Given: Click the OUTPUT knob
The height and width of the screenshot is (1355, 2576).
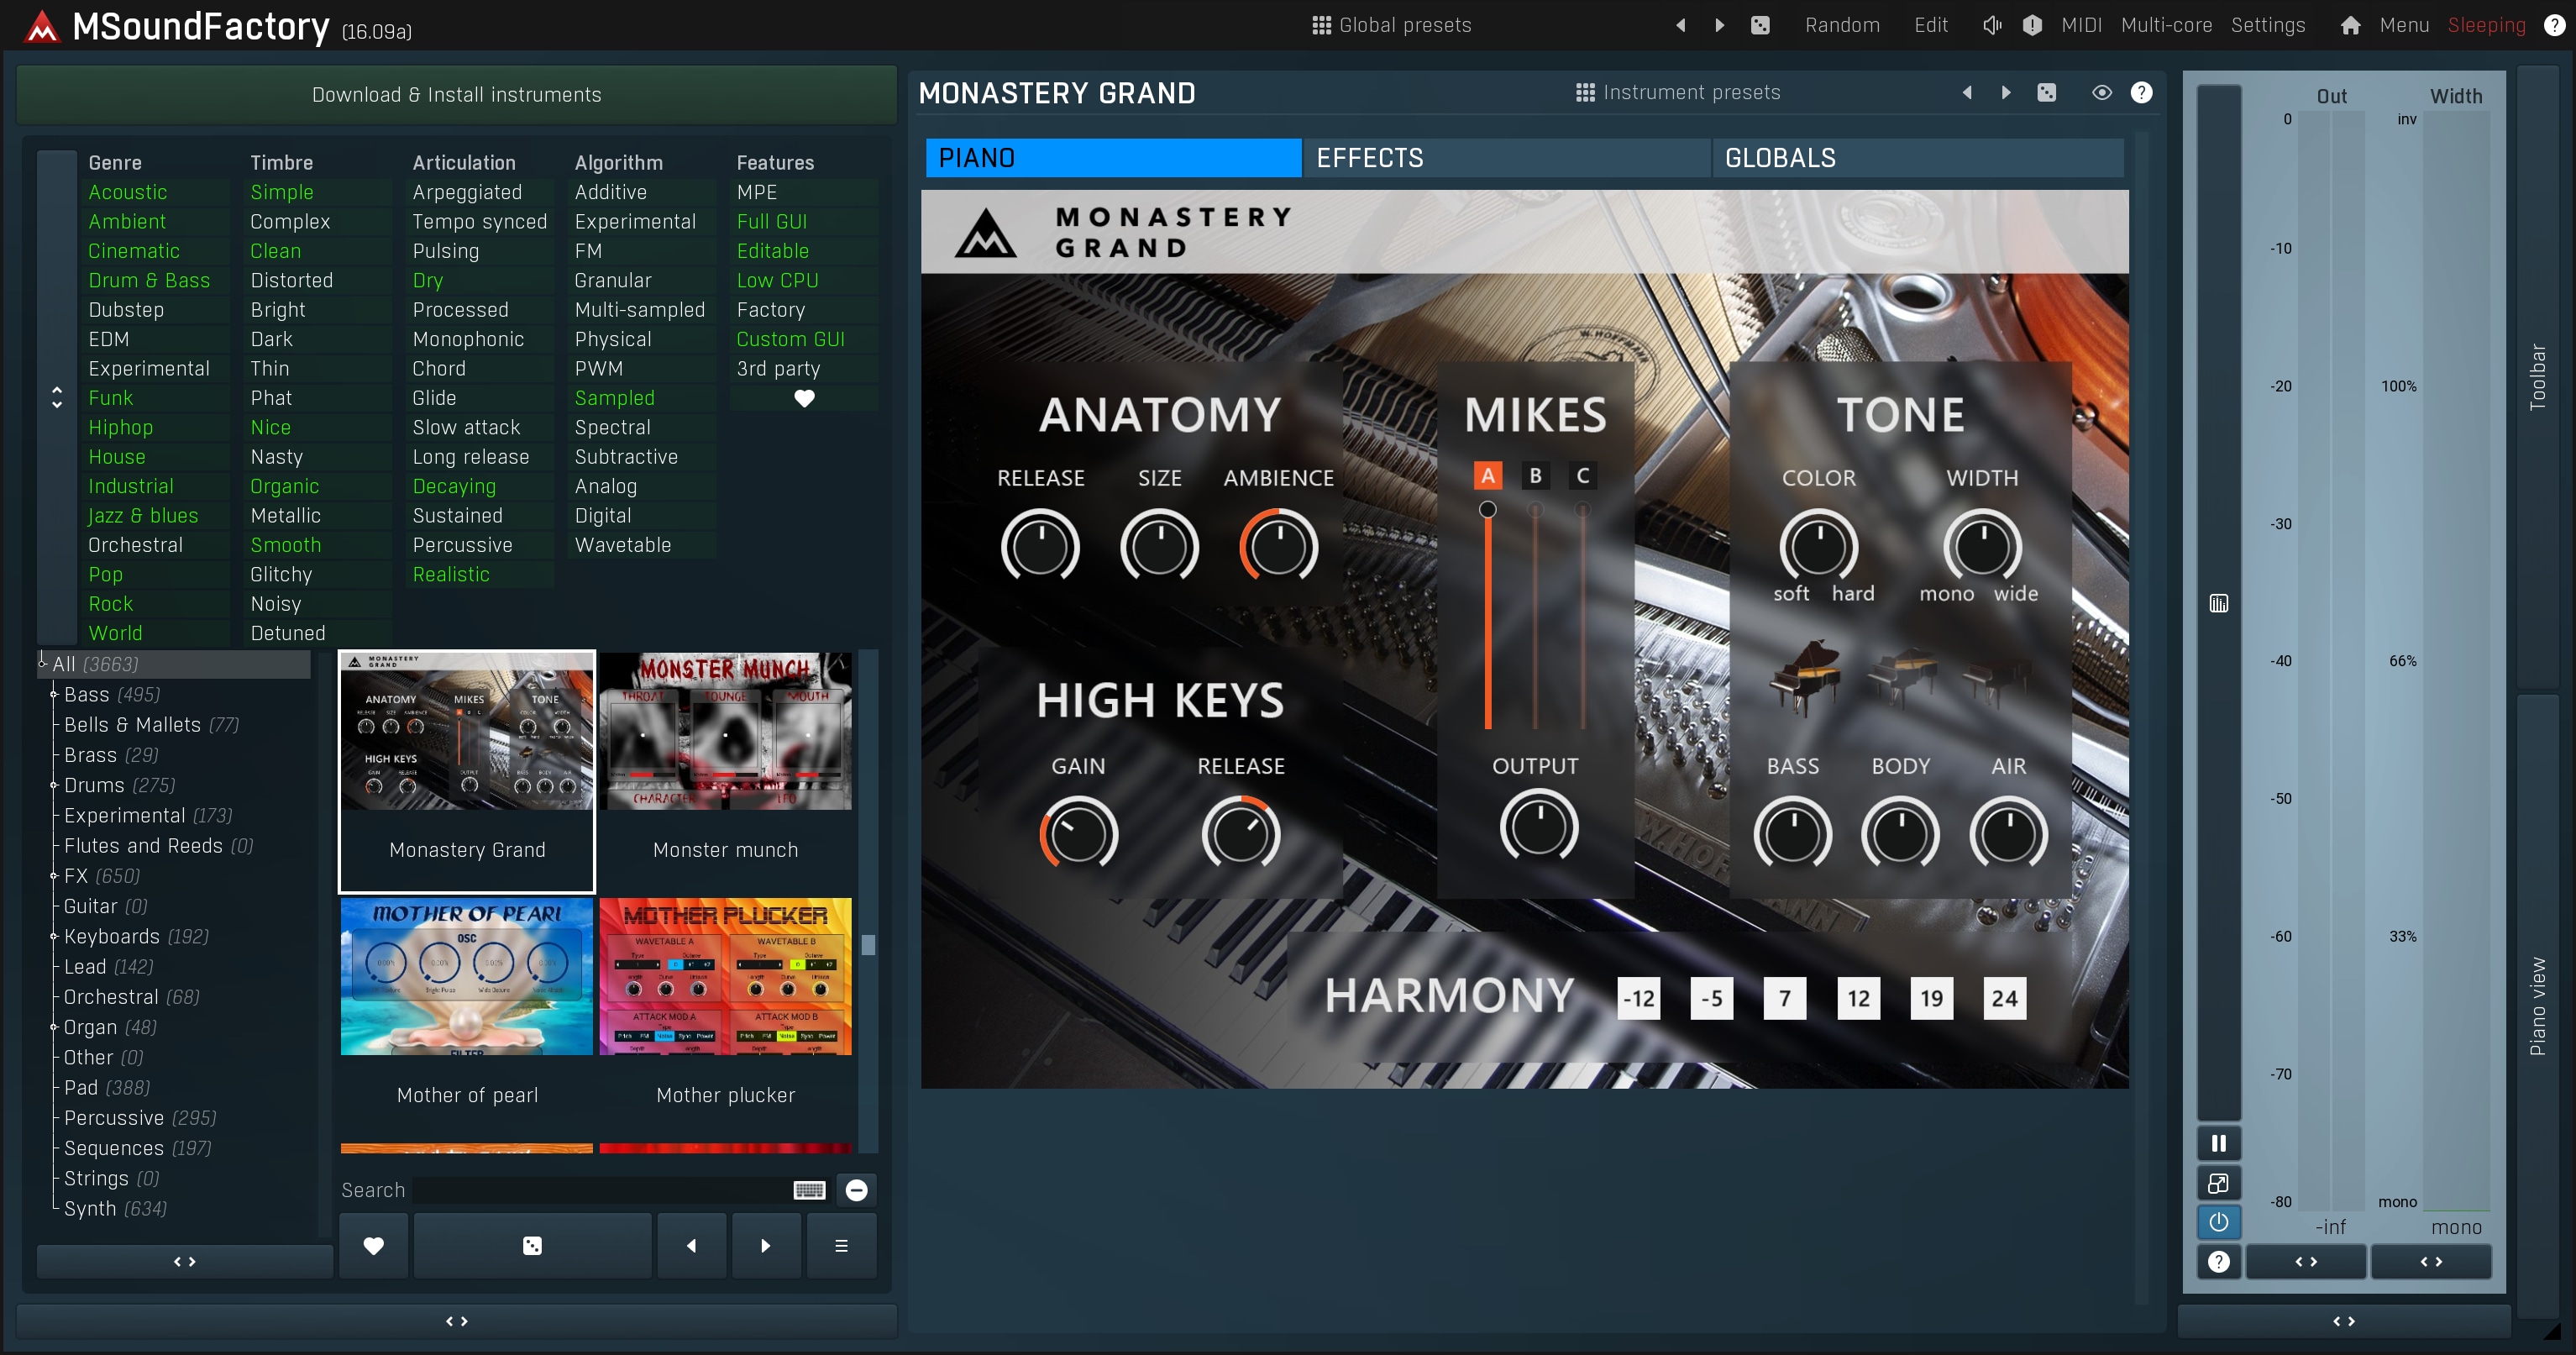Looking at the screenshot, I should 1538,827.
